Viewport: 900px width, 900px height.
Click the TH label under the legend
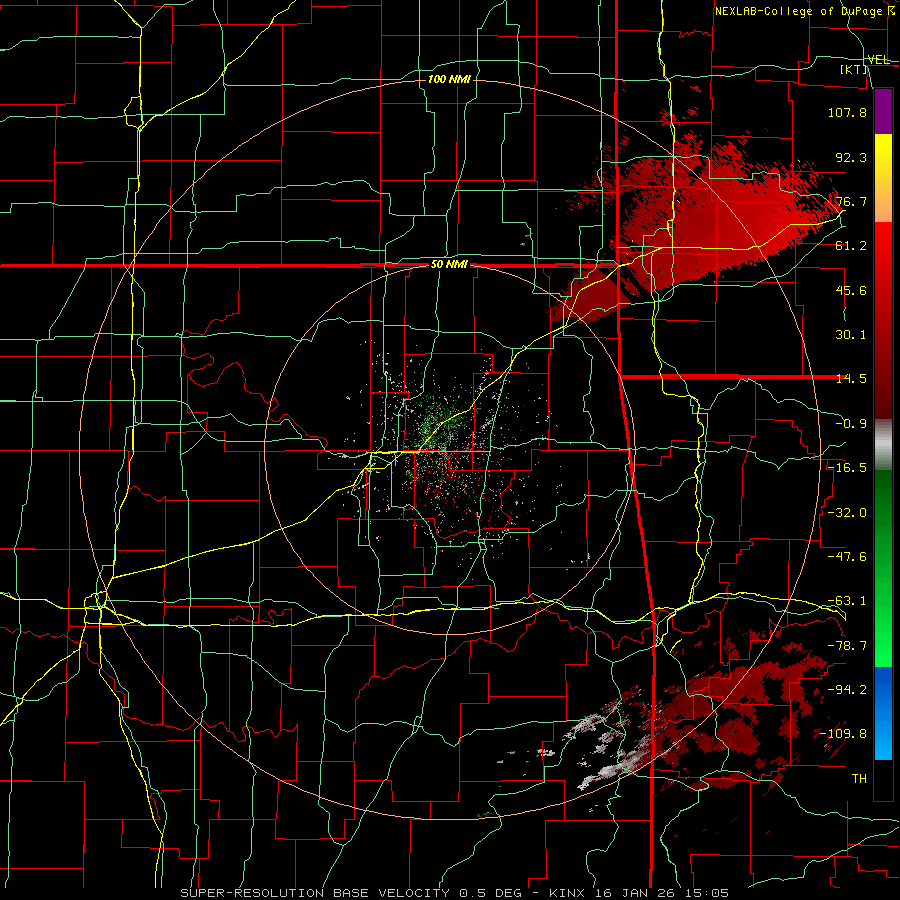pos(859,779)
